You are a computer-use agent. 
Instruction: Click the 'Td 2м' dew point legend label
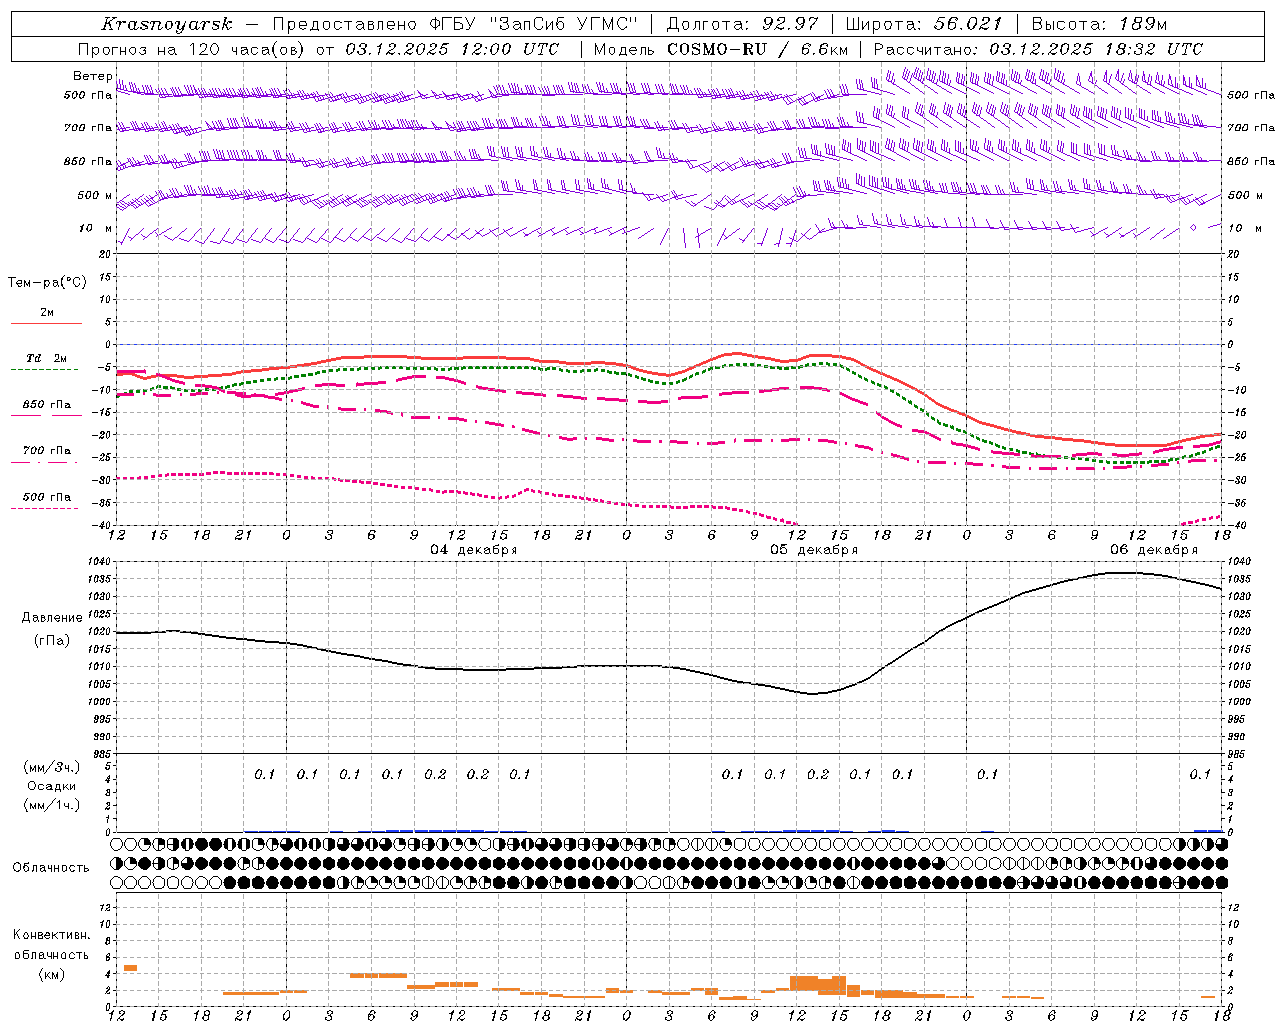pos(47,358)
